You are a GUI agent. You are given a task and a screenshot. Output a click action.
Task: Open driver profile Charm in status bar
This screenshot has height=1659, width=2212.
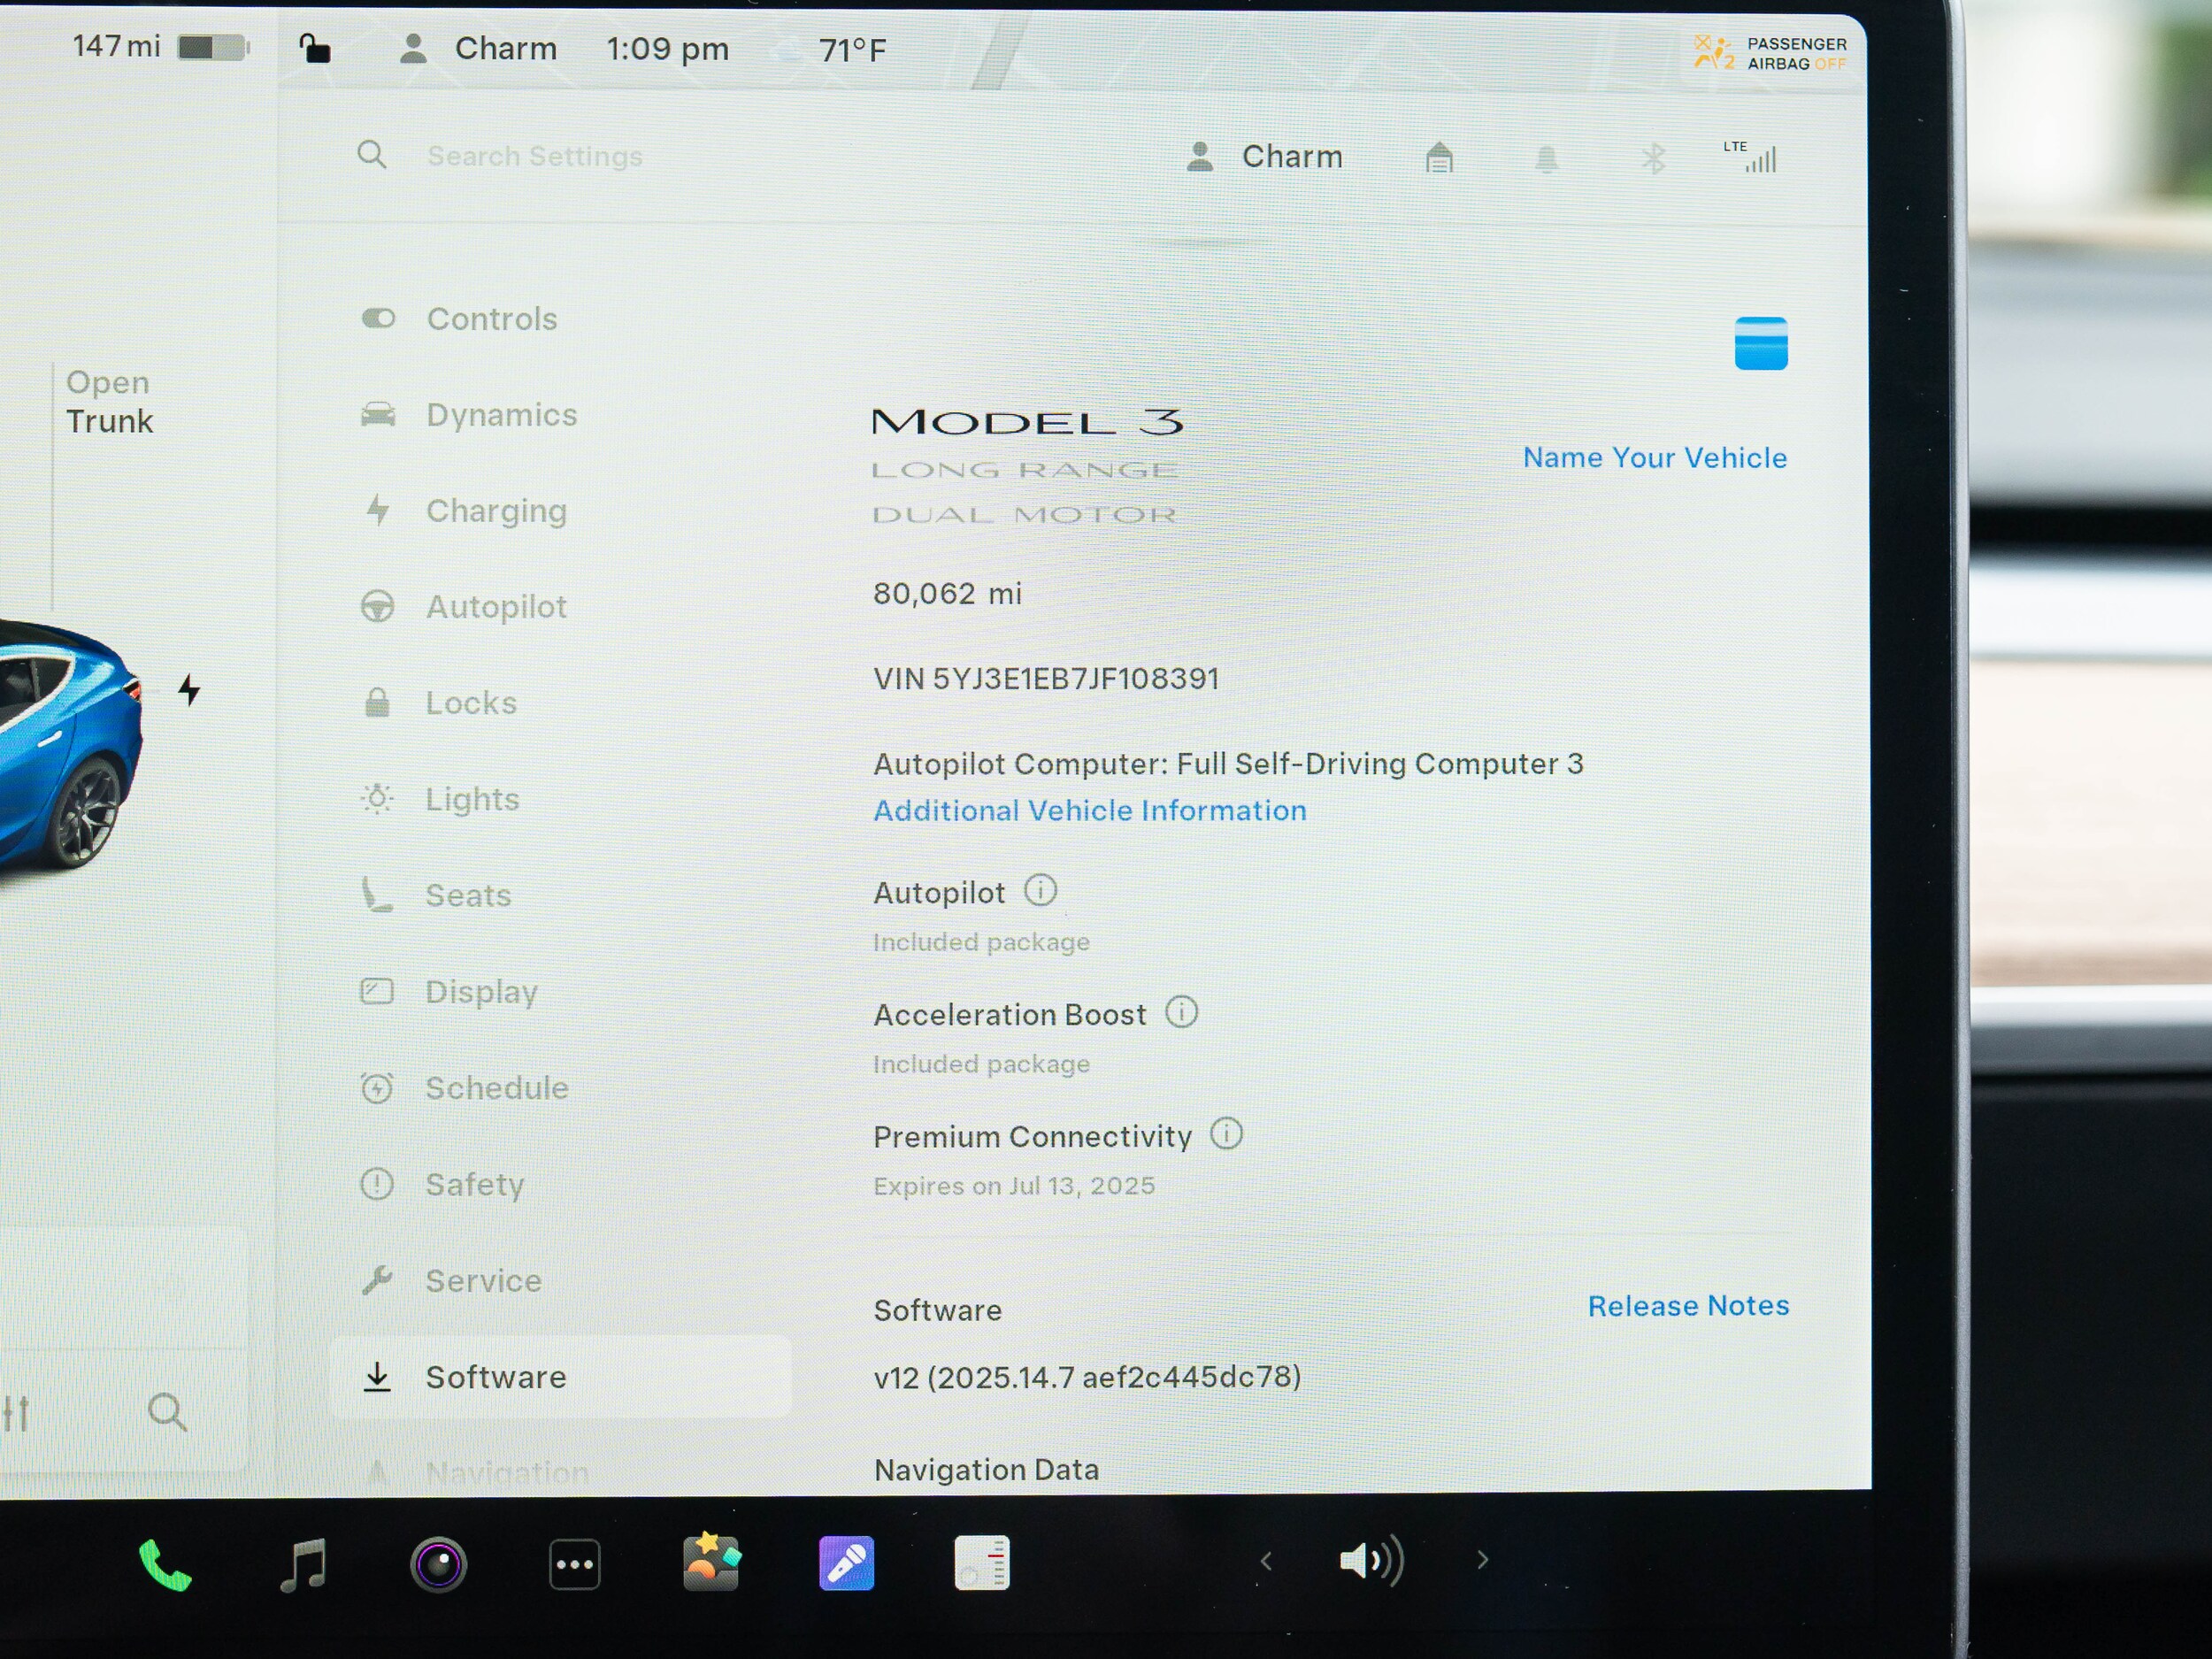pos(478,48)
